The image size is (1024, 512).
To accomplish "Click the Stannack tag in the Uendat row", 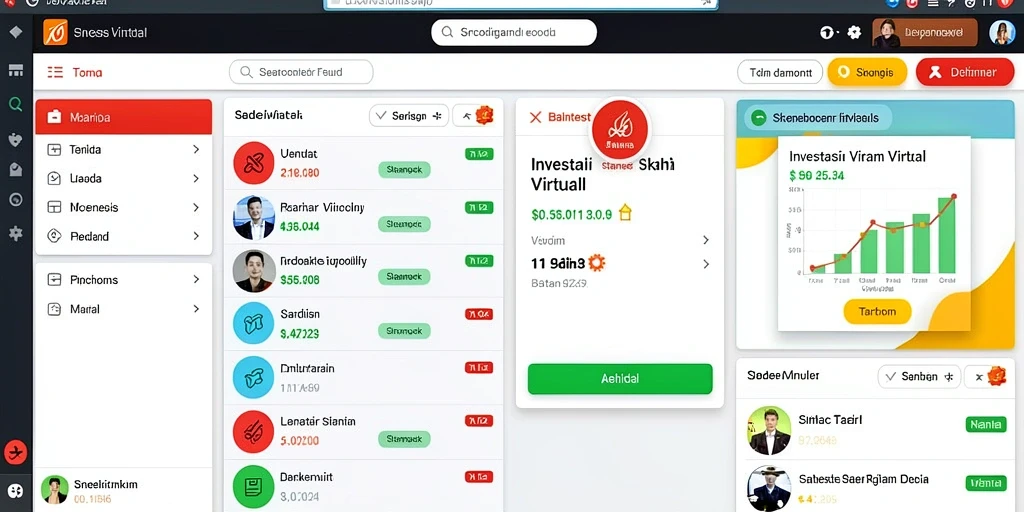I will pyautogui.click(x=404, y=170).
